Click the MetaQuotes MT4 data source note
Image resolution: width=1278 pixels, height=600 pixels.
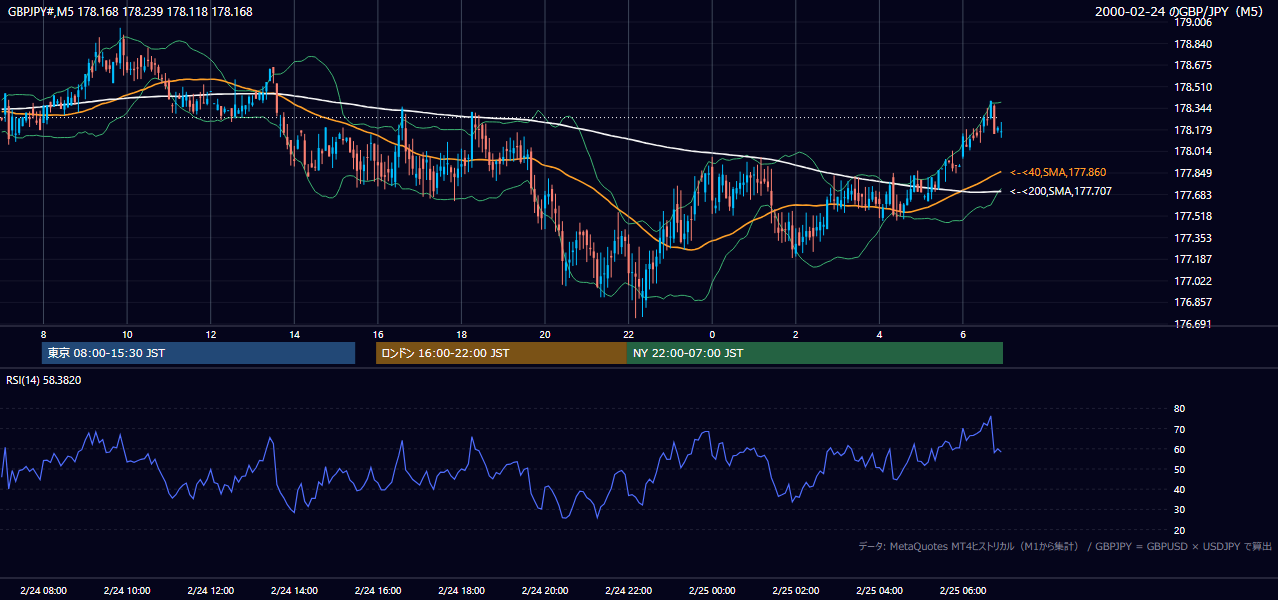tap(1065, 546)
